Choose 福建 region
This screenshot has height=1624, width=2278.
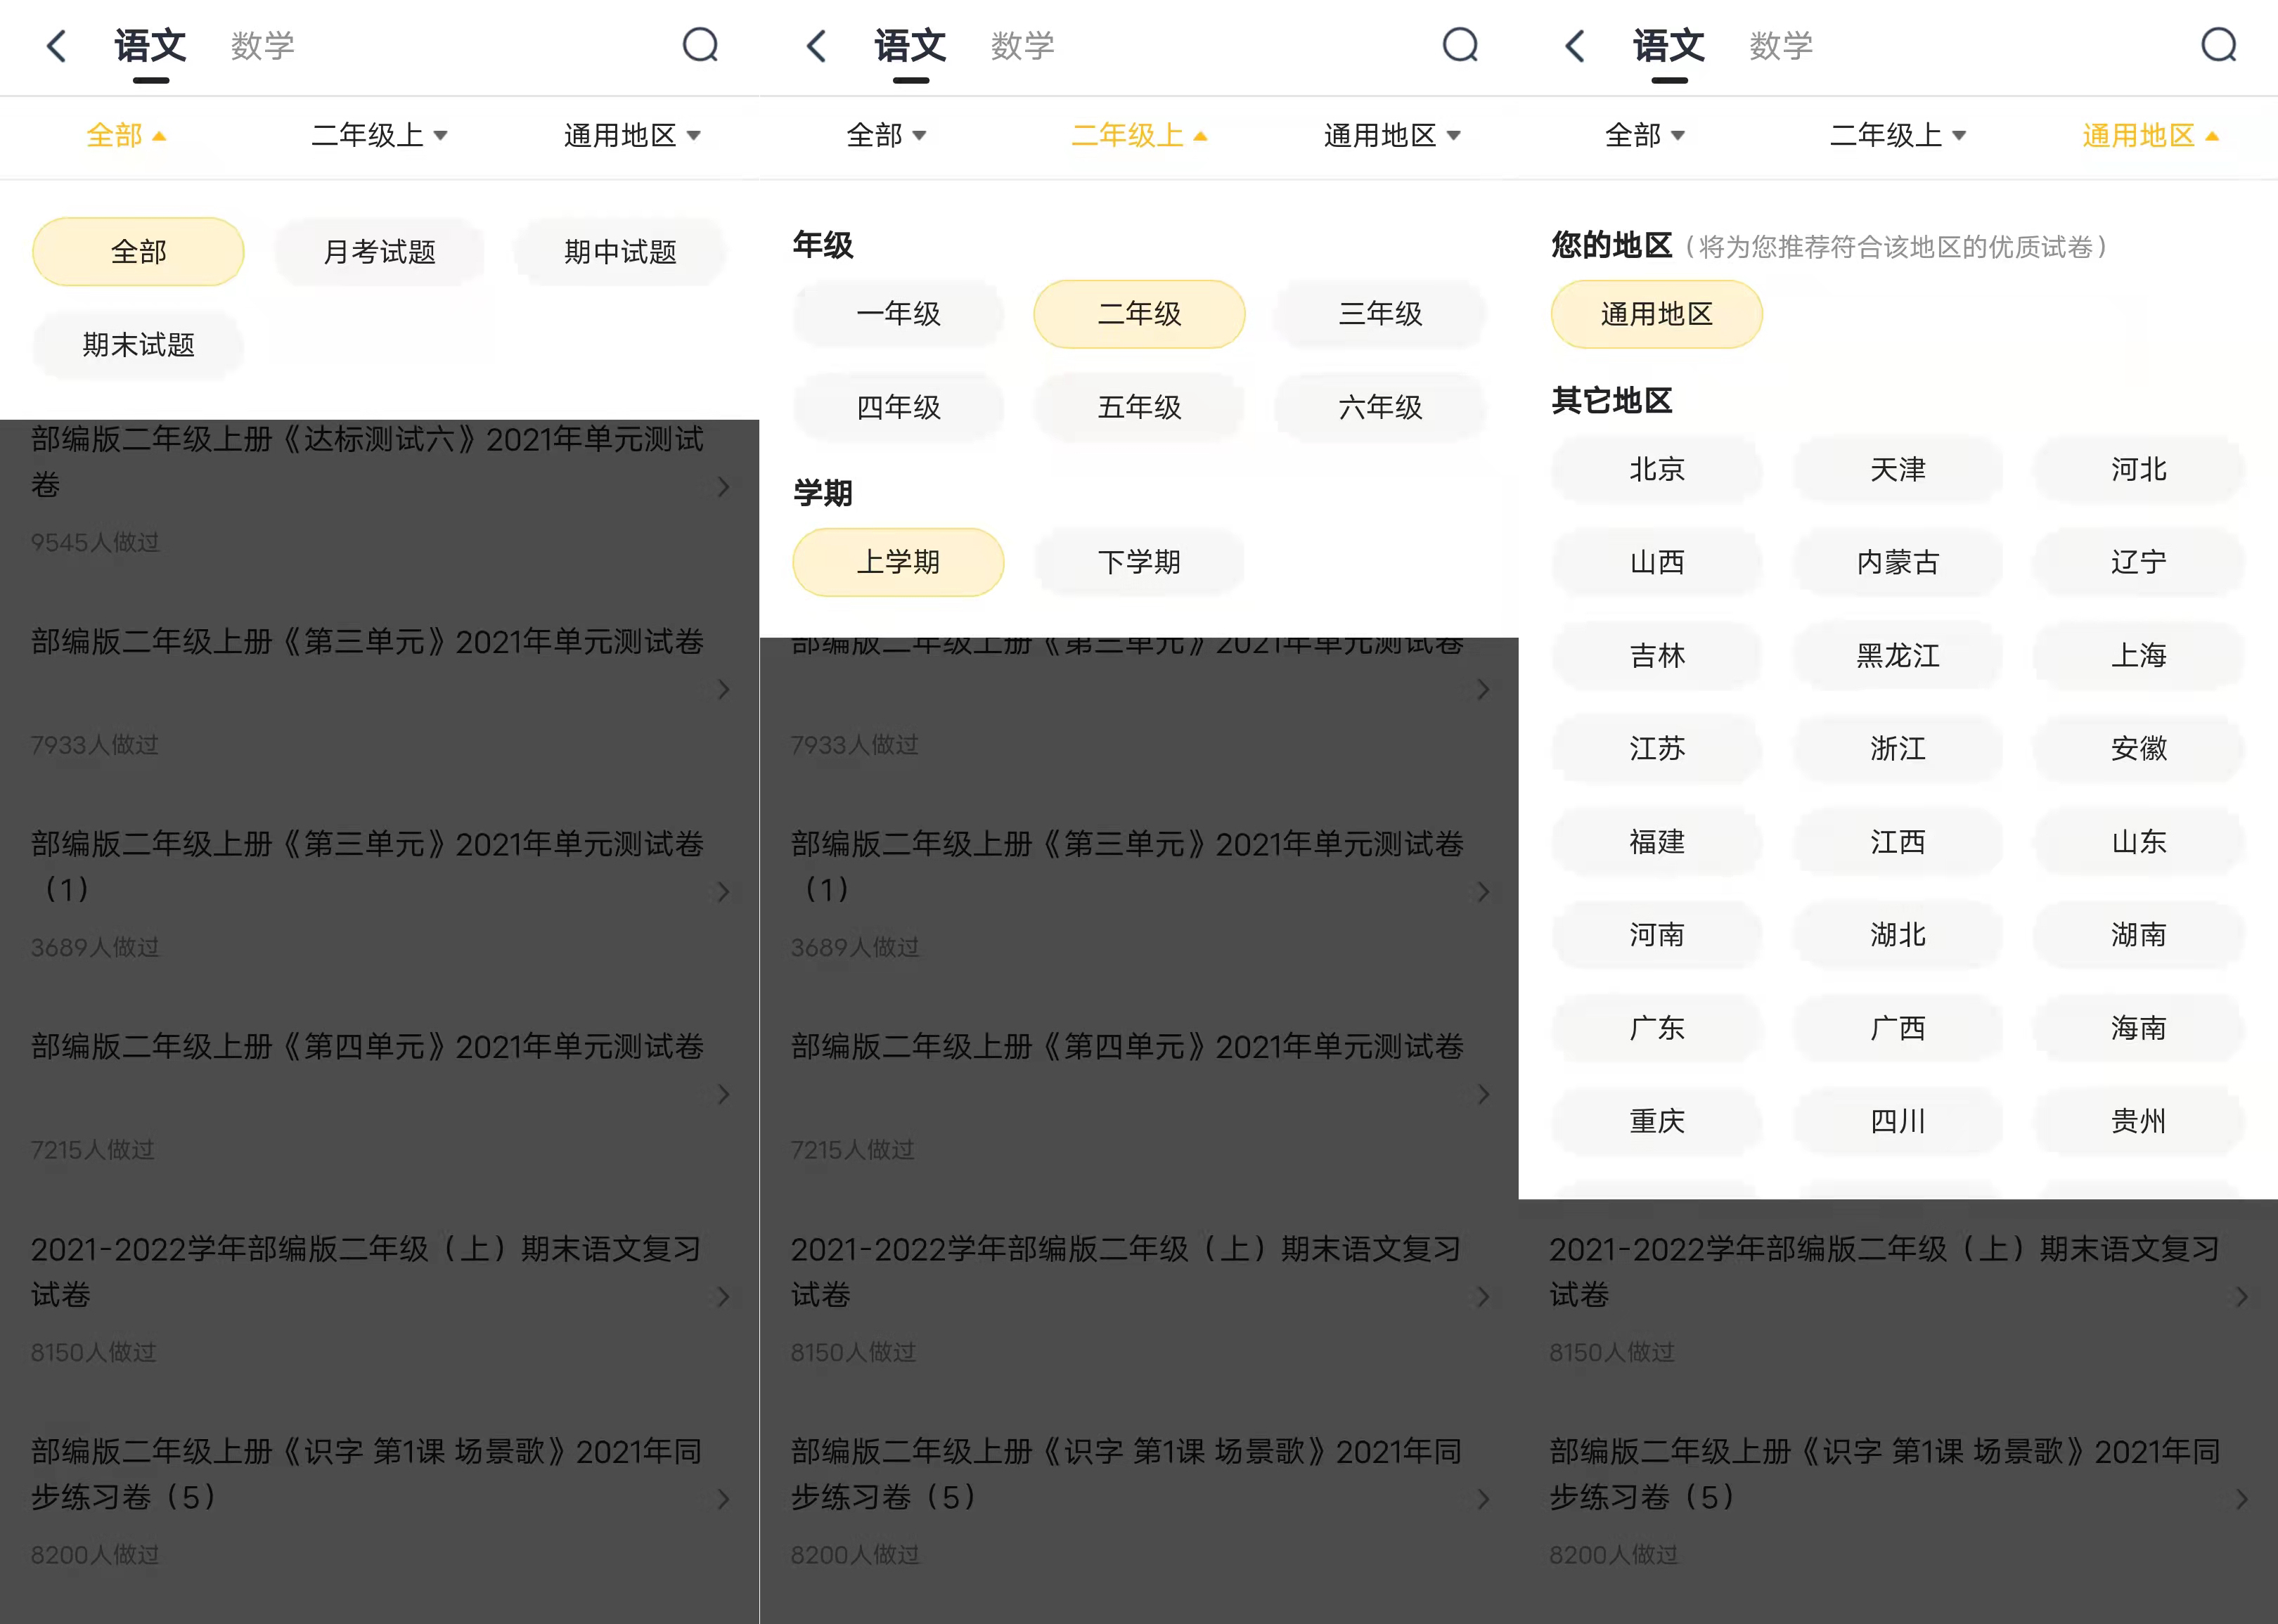(1656, 842)
